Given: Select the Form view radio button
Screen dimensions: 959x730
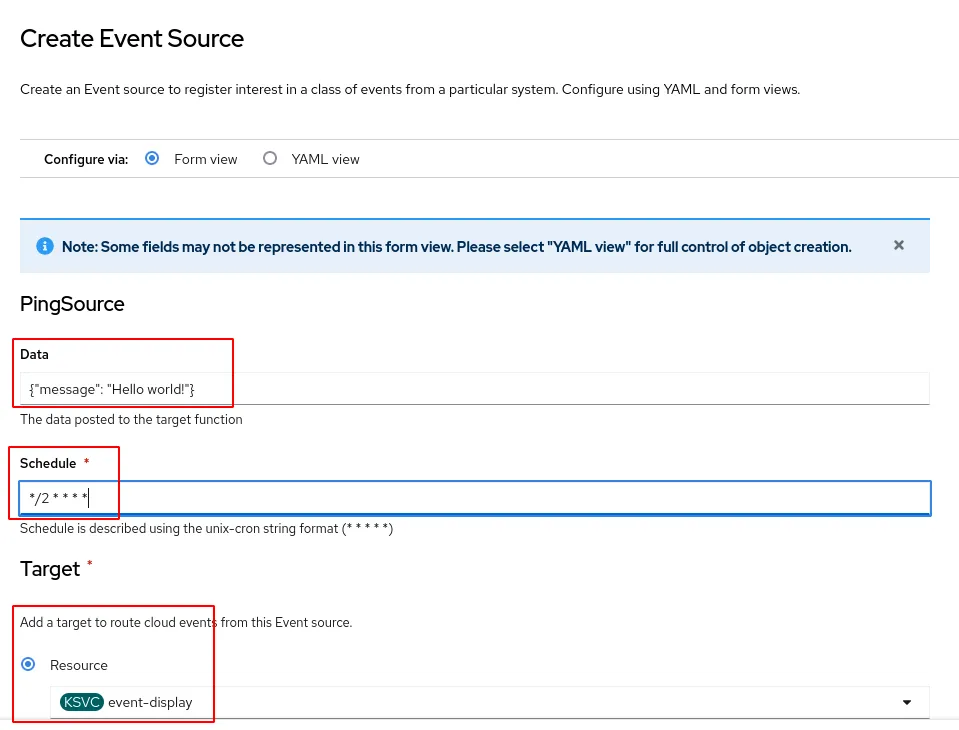Looking at the screenshot, I should click(152, 158).
